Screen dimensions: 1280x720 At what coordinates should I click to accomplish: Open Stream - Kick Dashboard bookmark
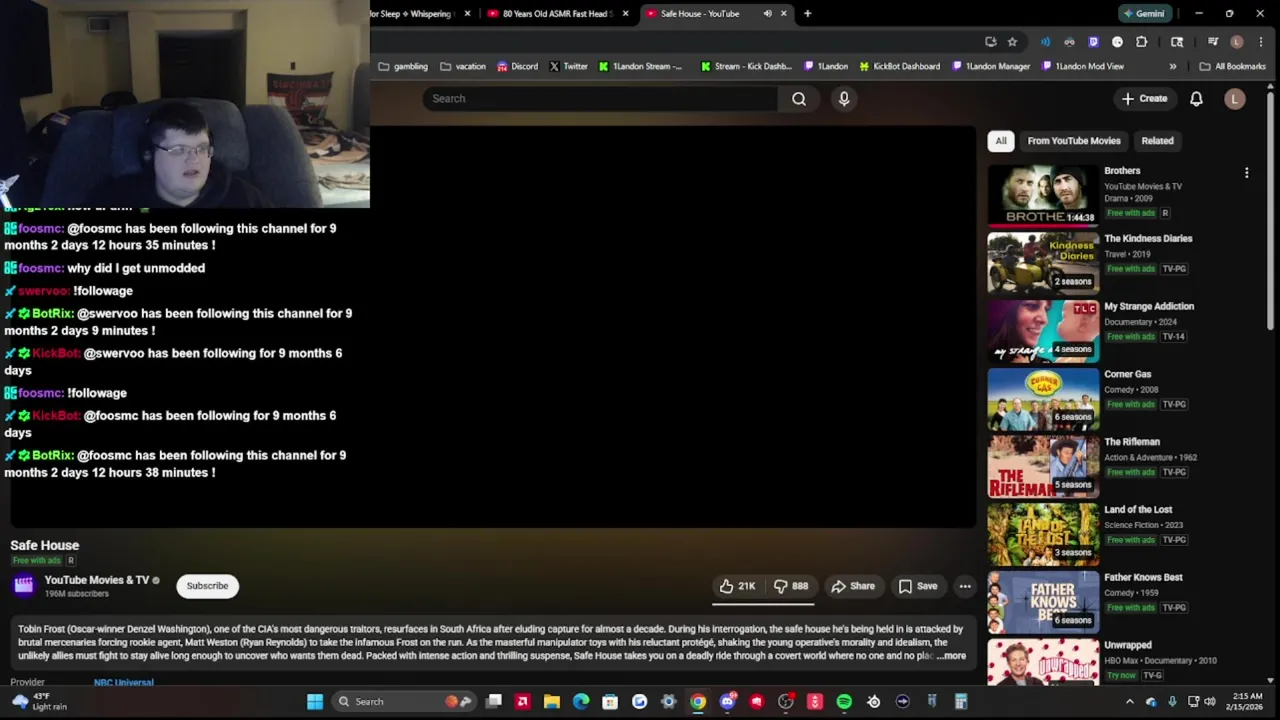coord(746,66)
